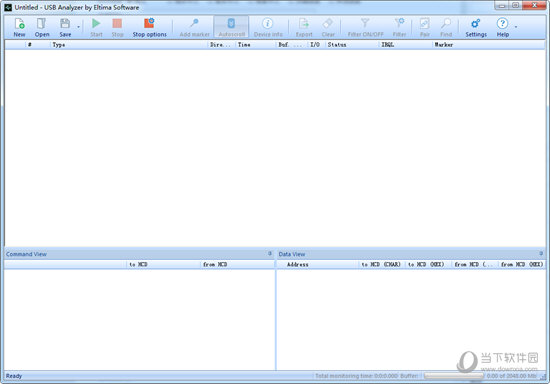Open Stop options in the toolbar
Image resolution: width=550 pixels, height=384 pixels.
coord(149,27)
